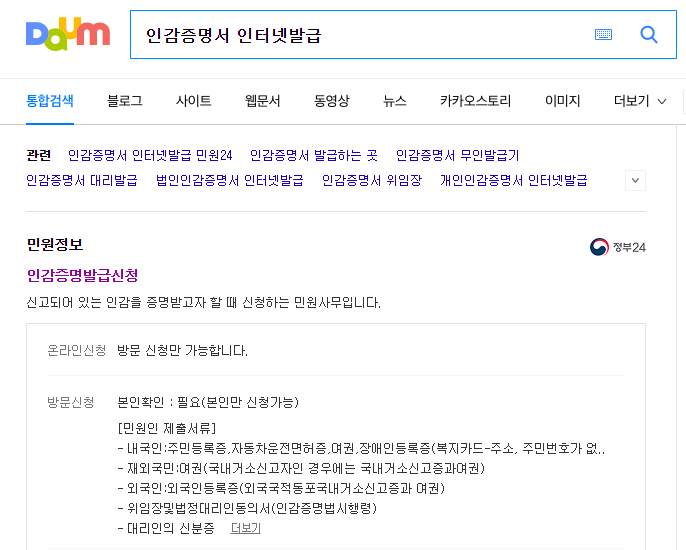Click the line 본인확인 : 필요(본인만 신청가능)
This screenshot has width=686, height=550.
point(208,402)
